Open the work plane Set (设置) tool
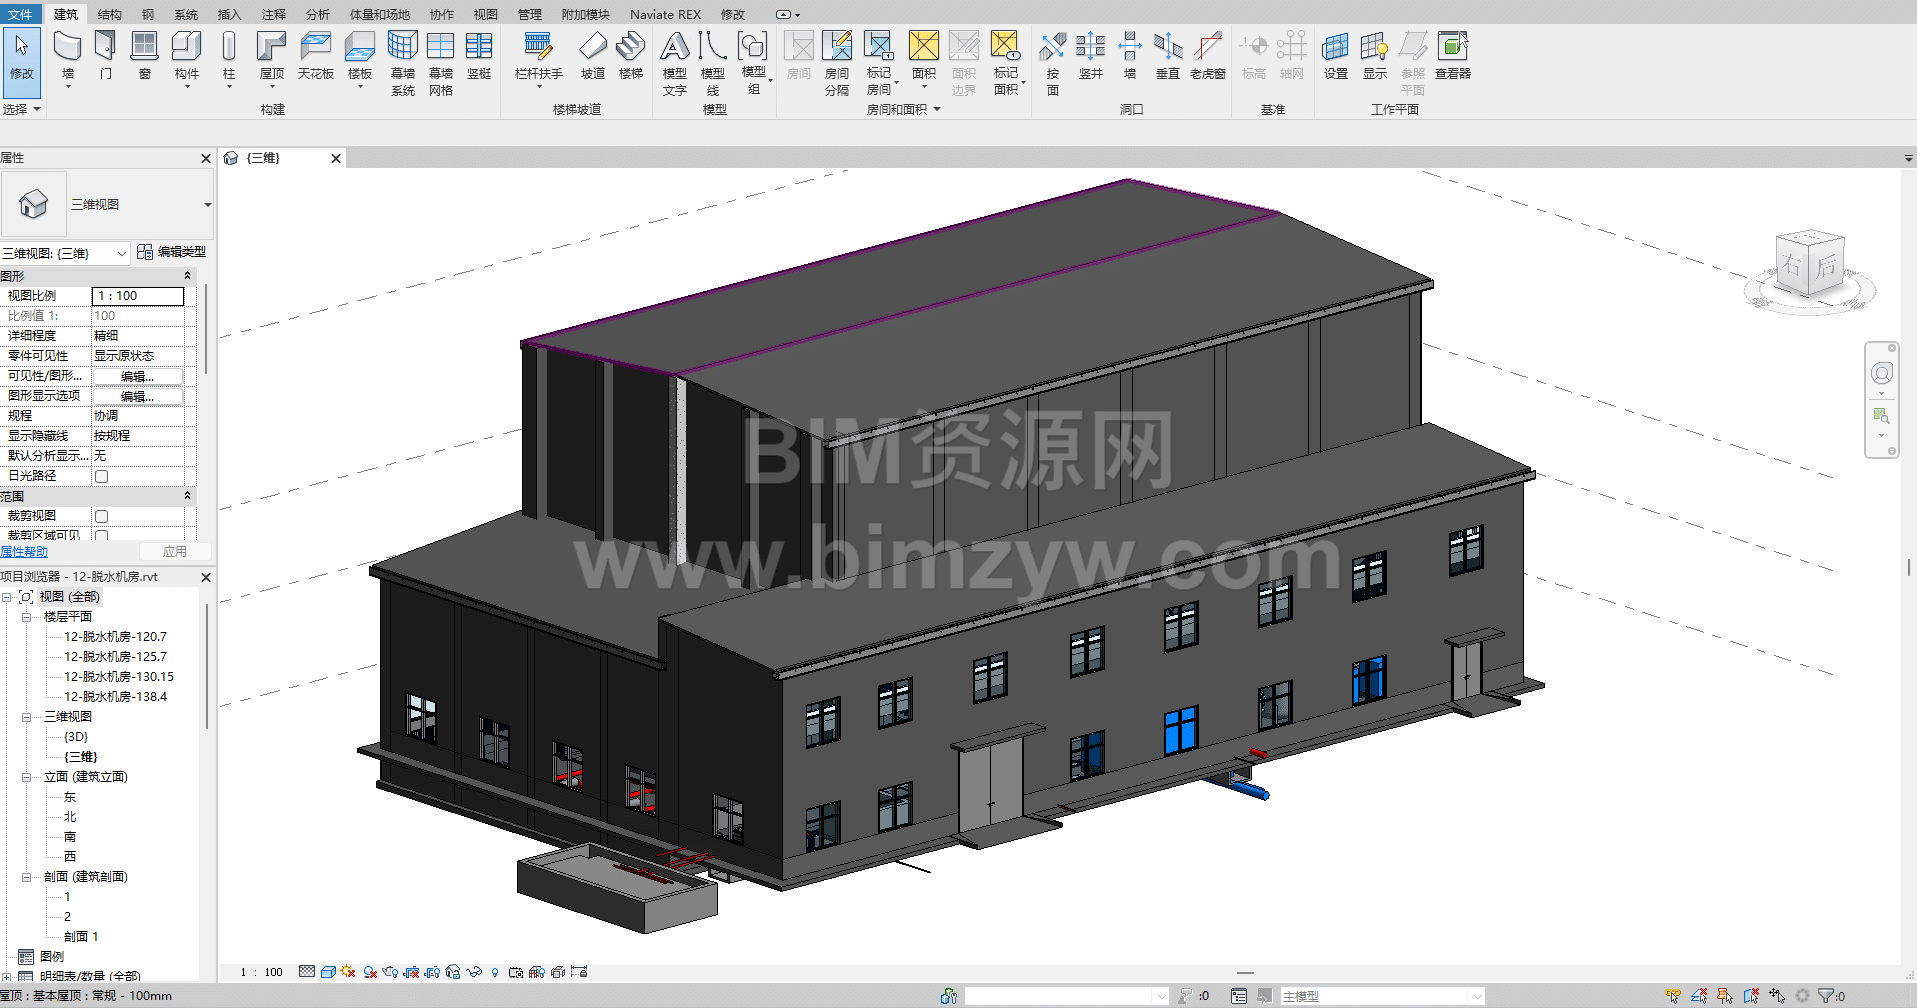The image size is (1917, 1008). pos(1336,55)
